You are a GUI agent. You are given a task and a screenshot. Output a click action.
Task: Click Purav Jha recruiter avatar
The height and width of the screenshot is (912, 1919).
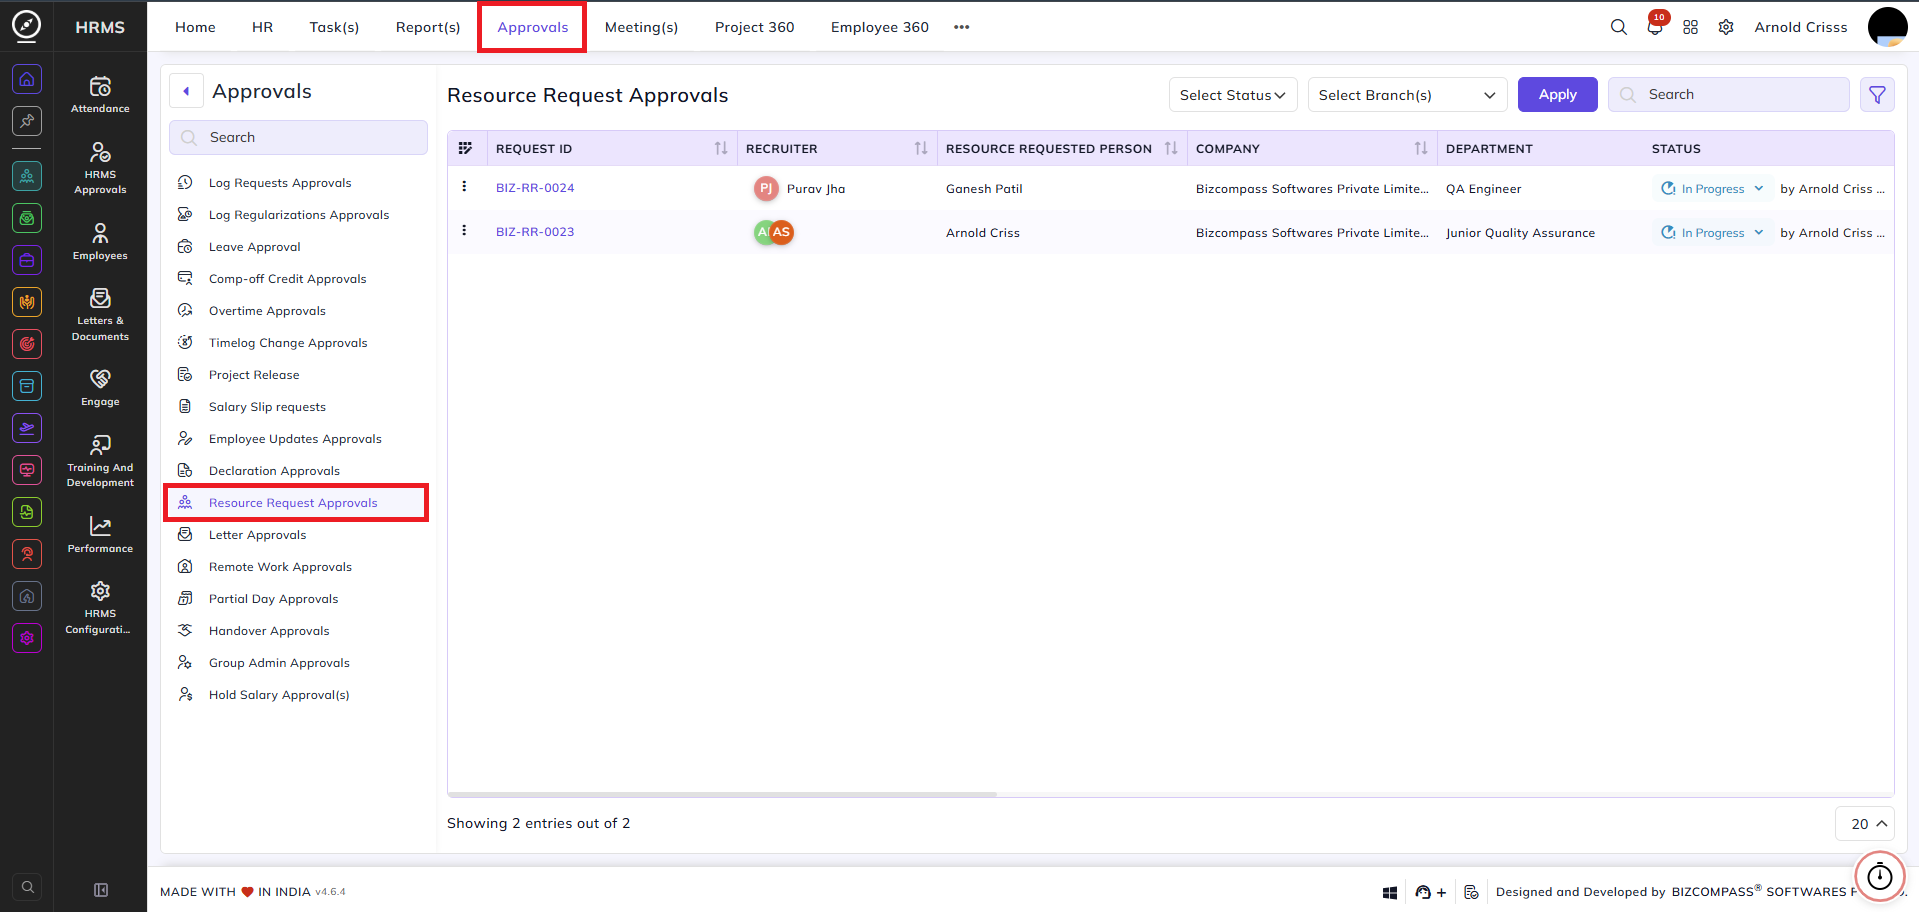coord(766,188)
